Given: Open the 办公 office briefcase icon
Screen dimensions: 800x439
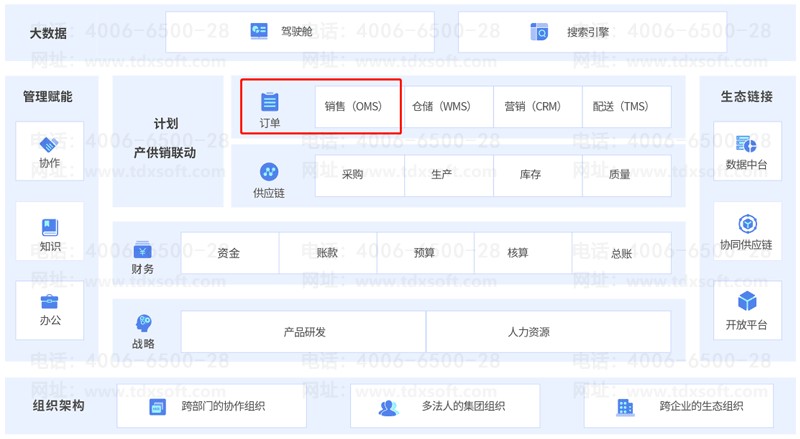Looking at the screenshot, I should [49, 302].
